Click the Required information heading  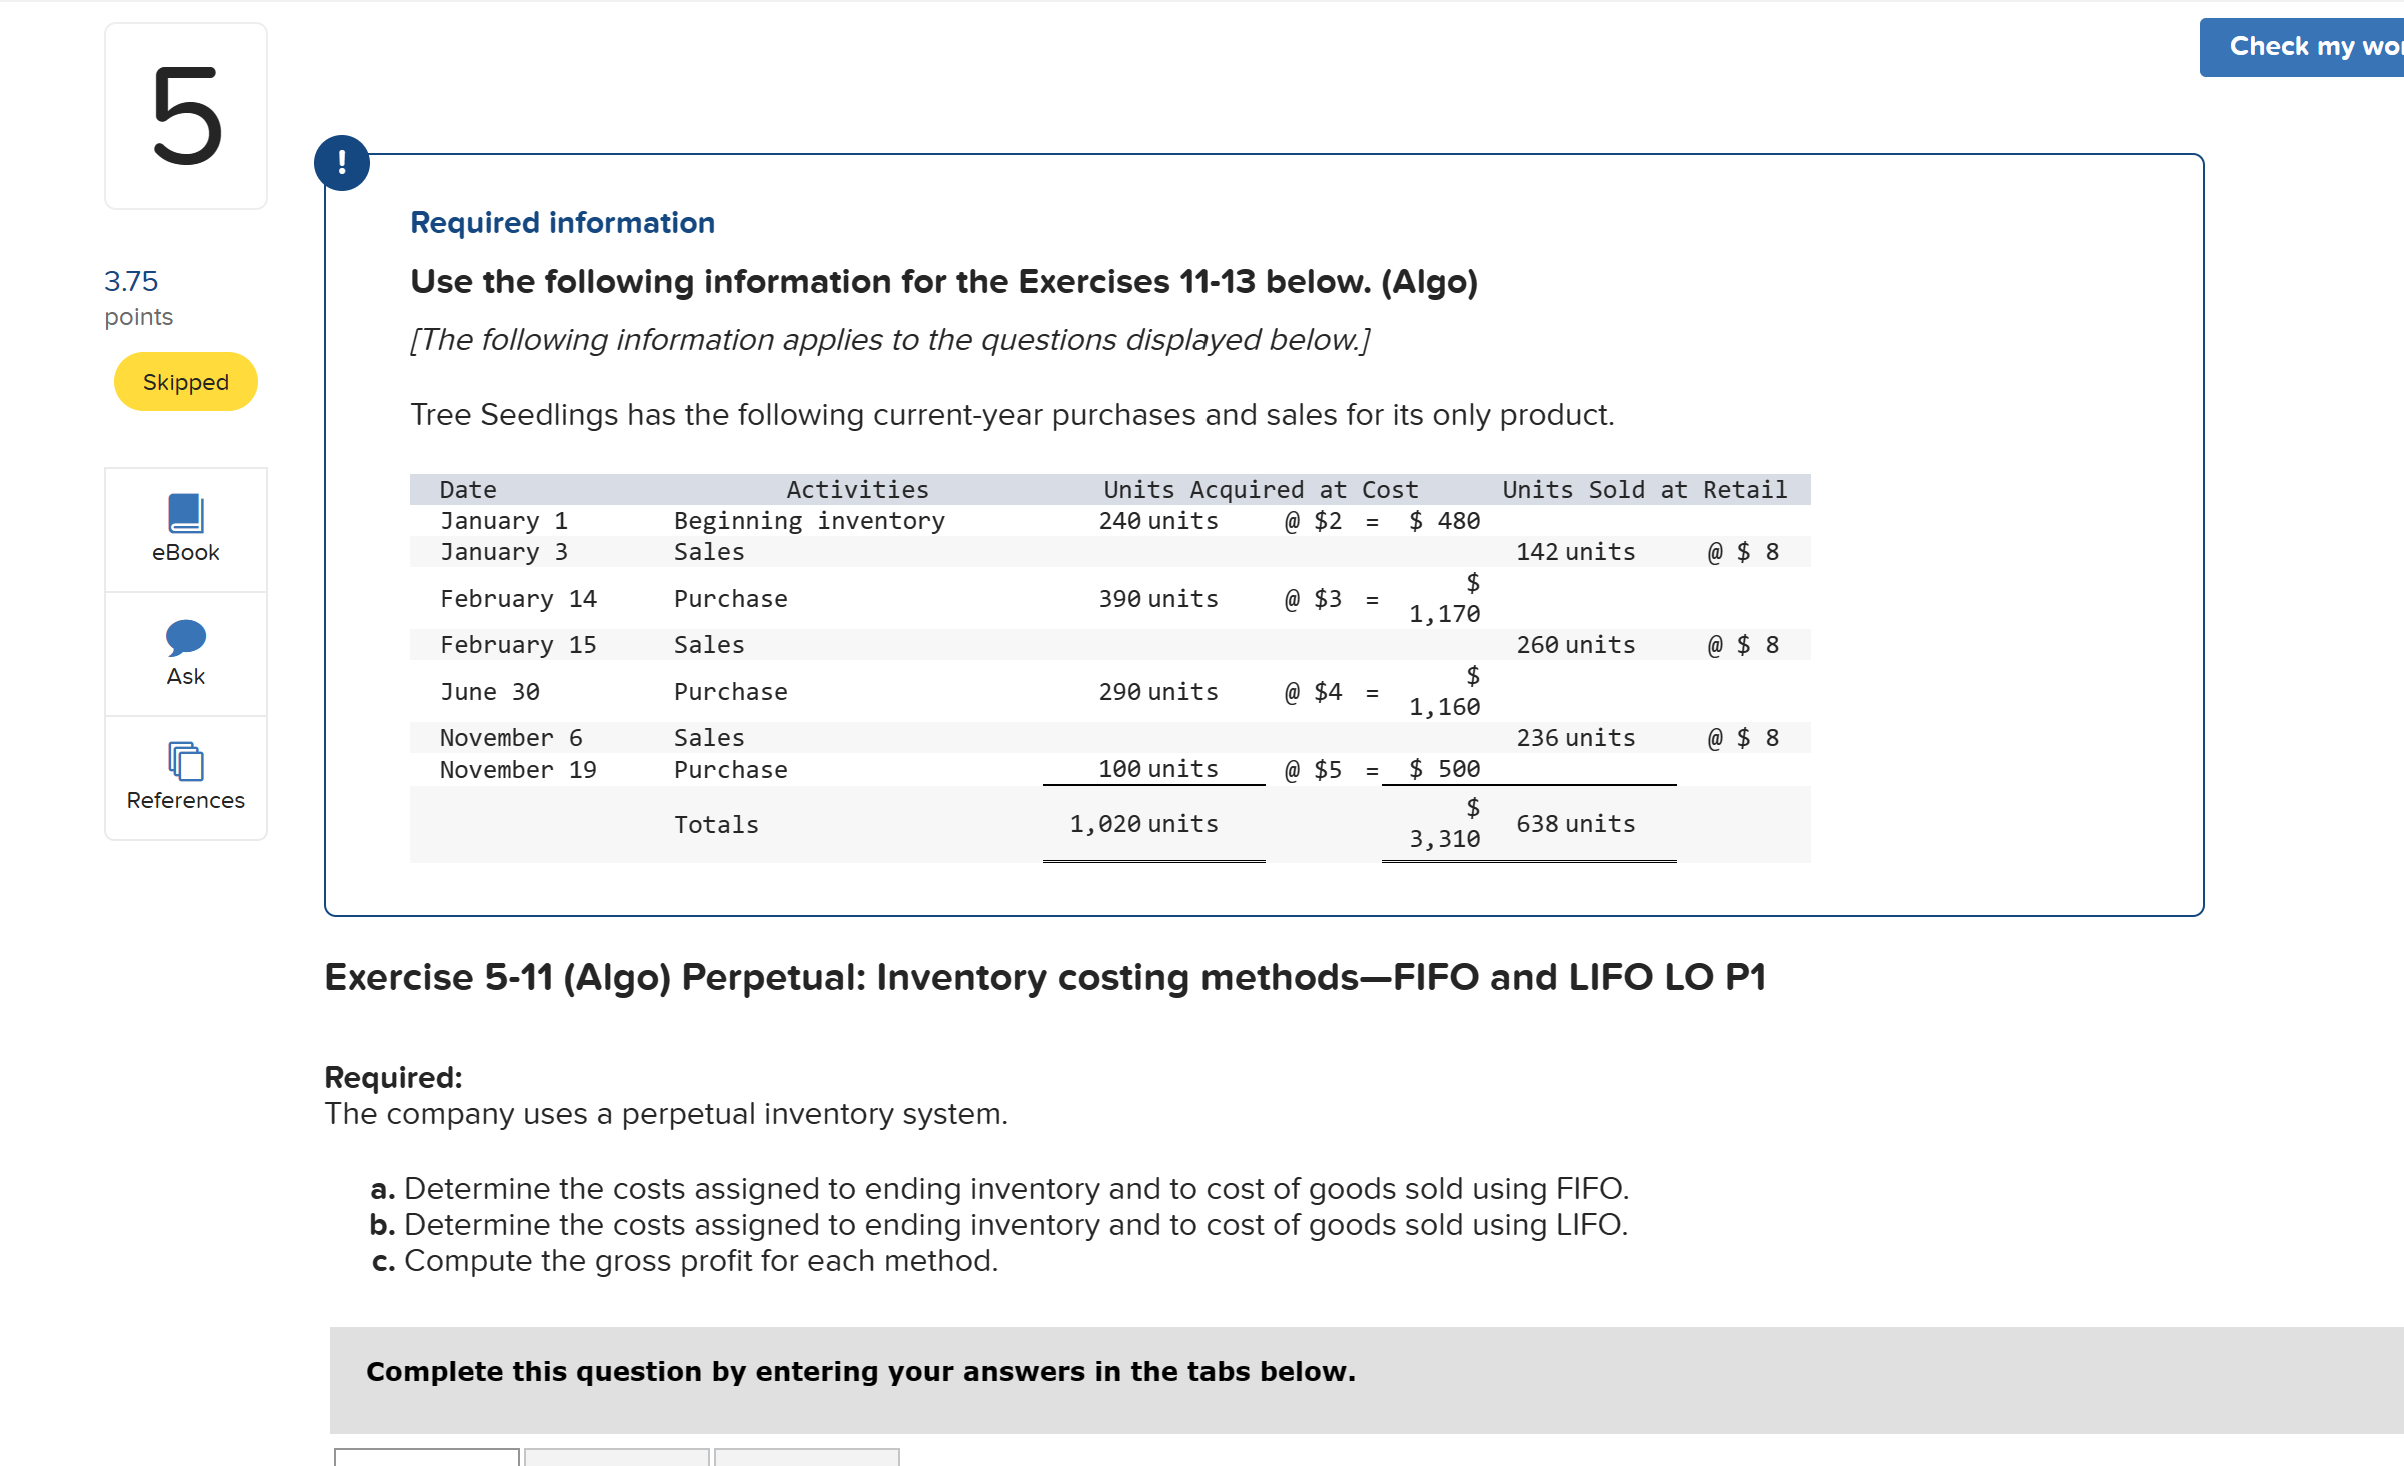click(562, 222)
